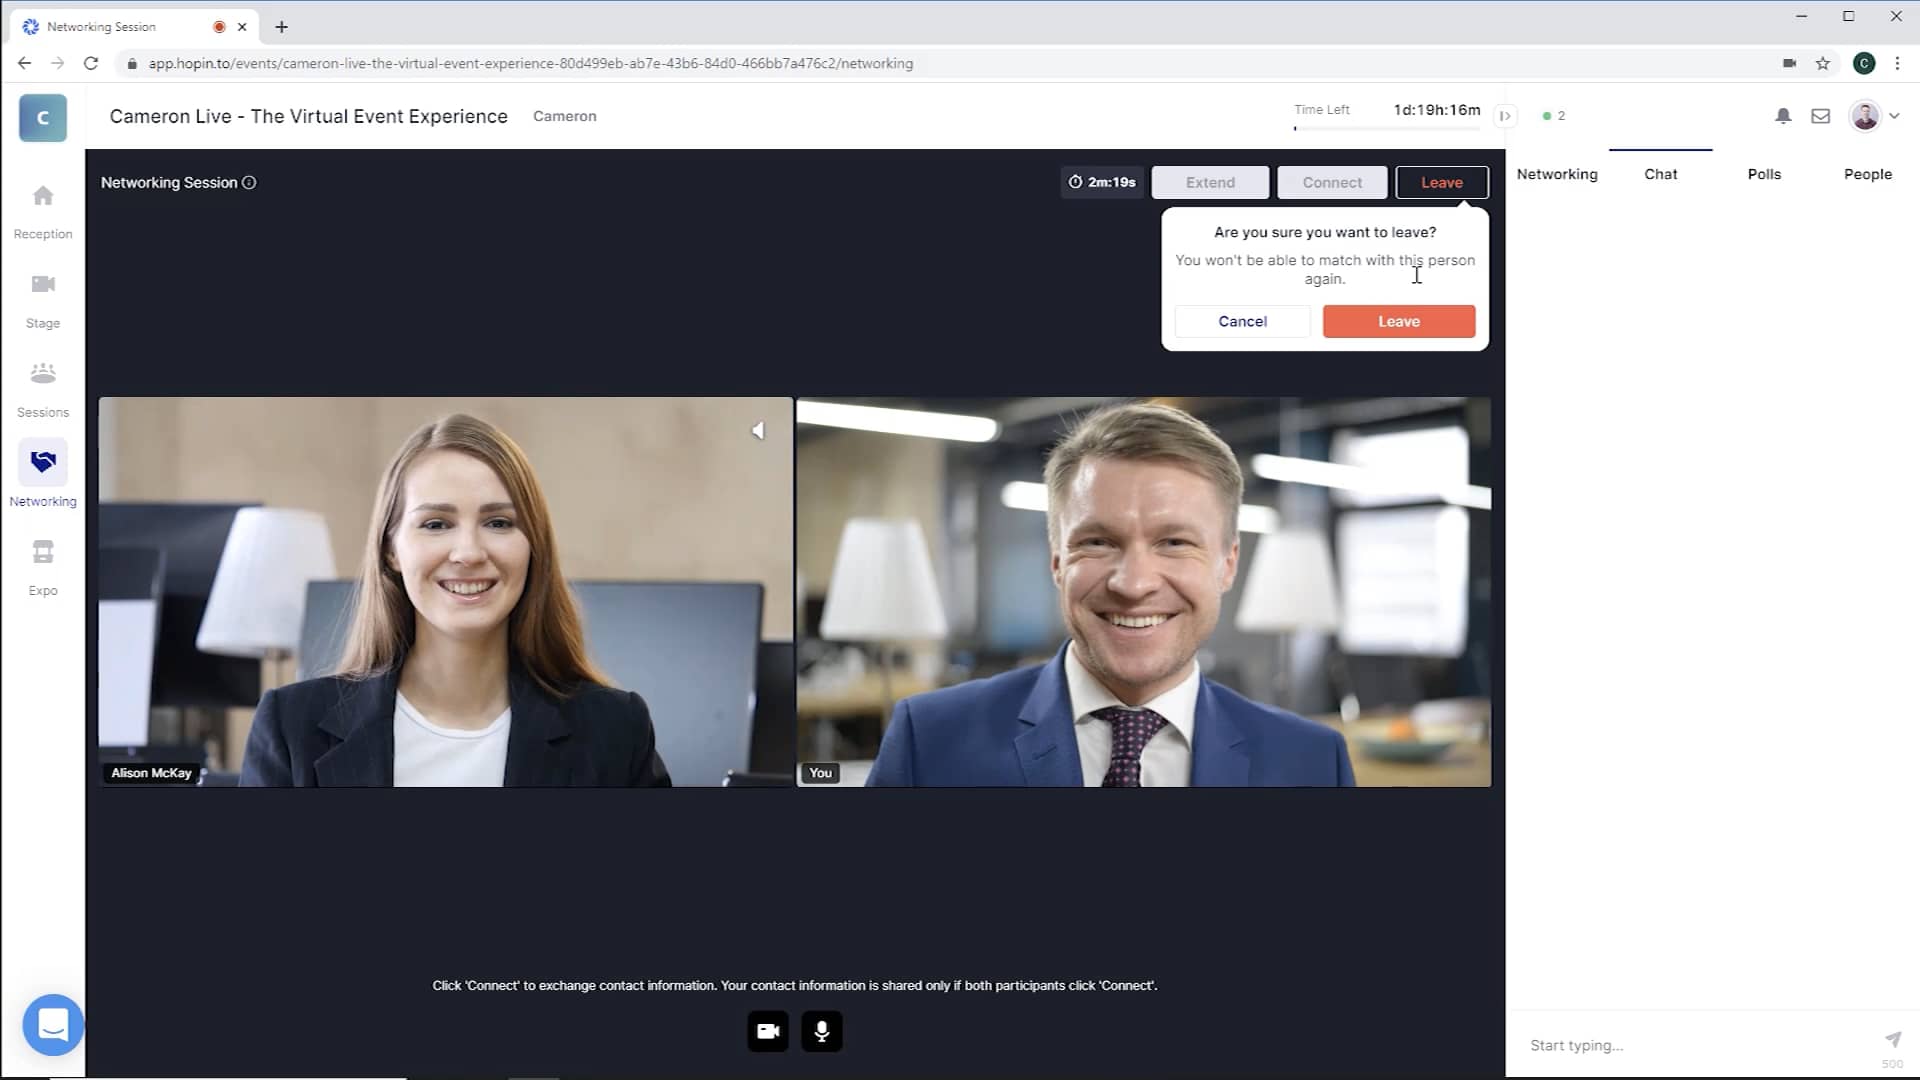1920x1080 pixels.
Task: Open Chrome's browser menu
Action: pyautogui.click(x=1898, y=63)
